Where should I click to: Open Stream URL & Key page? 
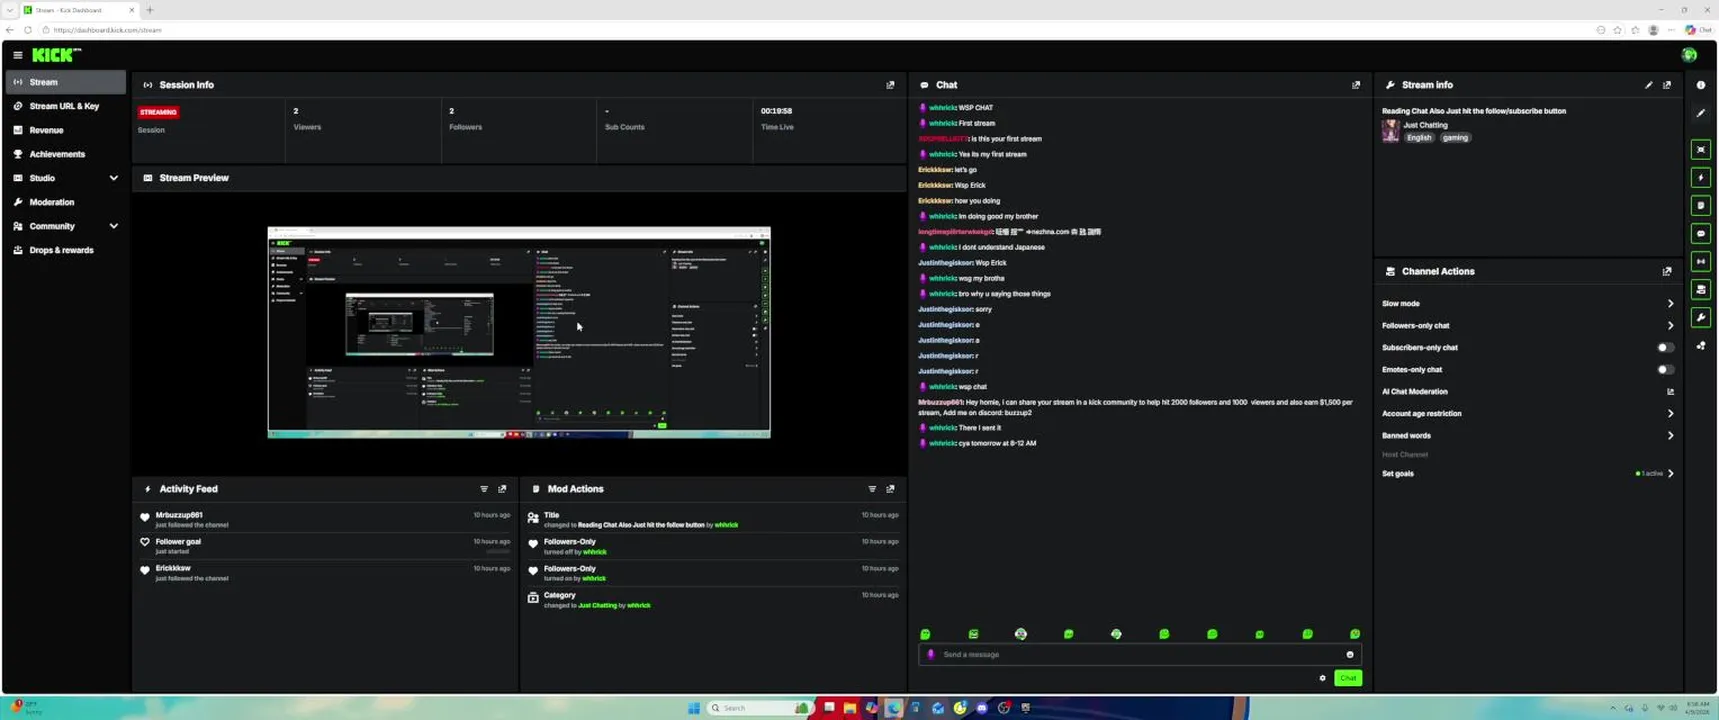66,106
